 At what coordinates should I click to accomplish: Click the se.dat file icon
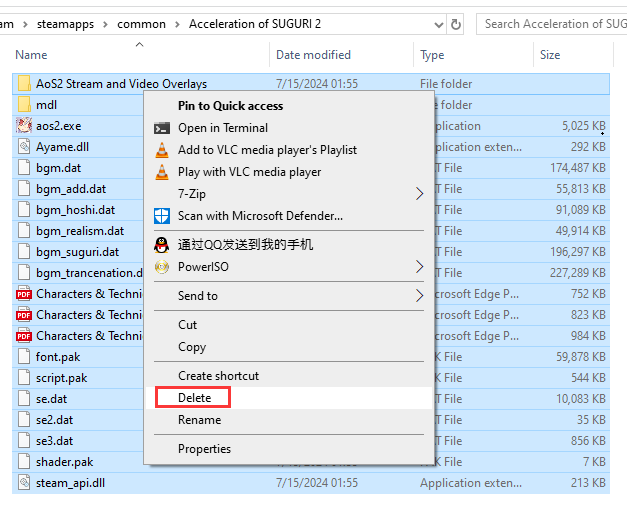pos(24,399)
